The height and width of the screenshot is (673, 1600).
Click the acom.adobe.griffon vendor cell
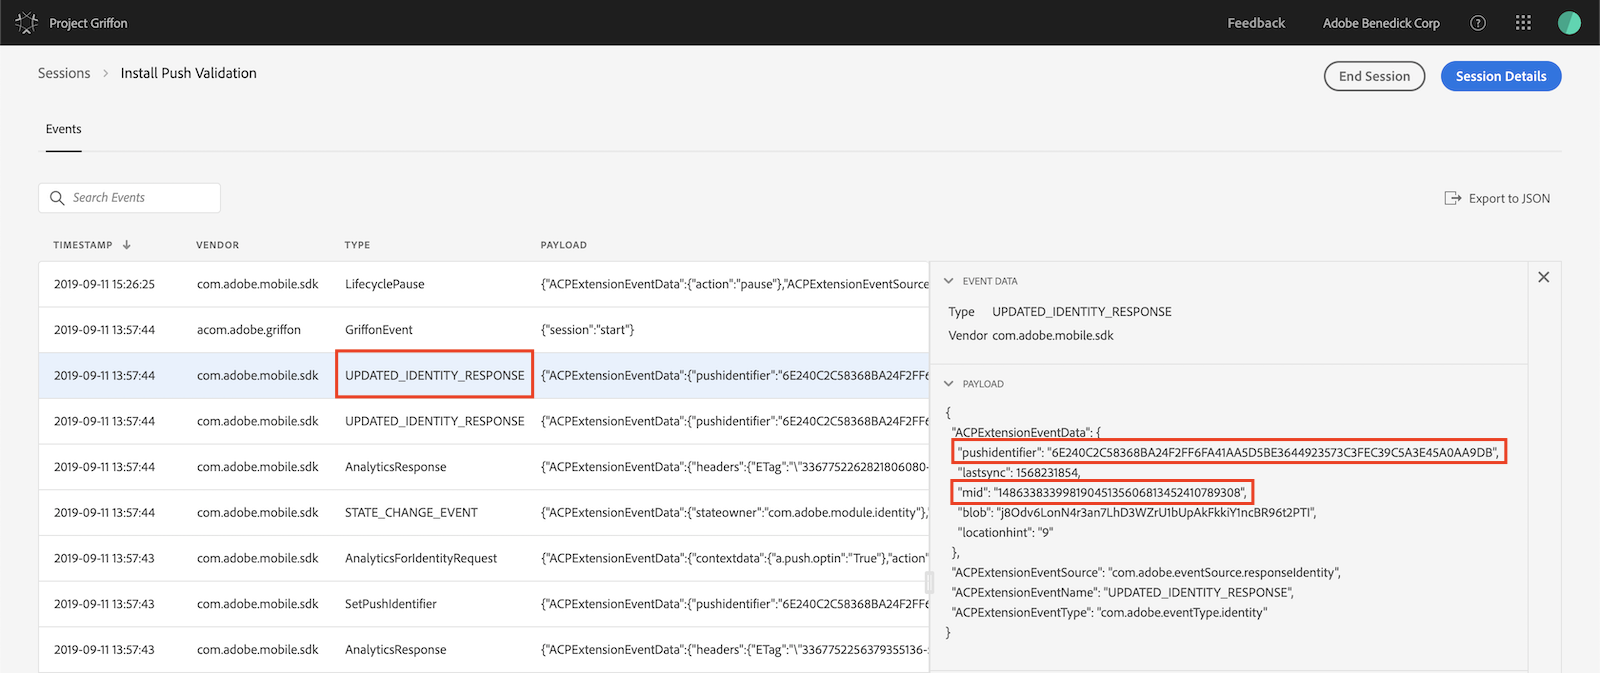point(248,330)
